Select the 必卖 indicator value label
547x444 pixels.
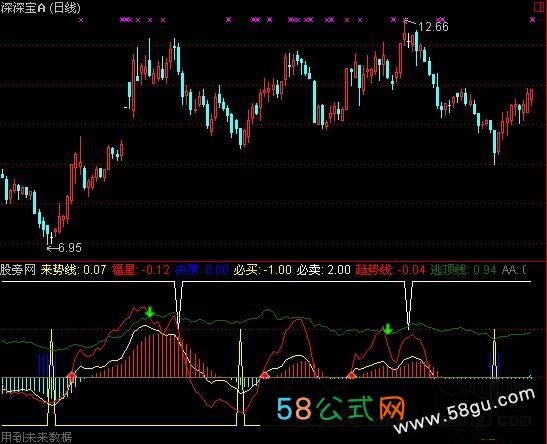(323, 270)
